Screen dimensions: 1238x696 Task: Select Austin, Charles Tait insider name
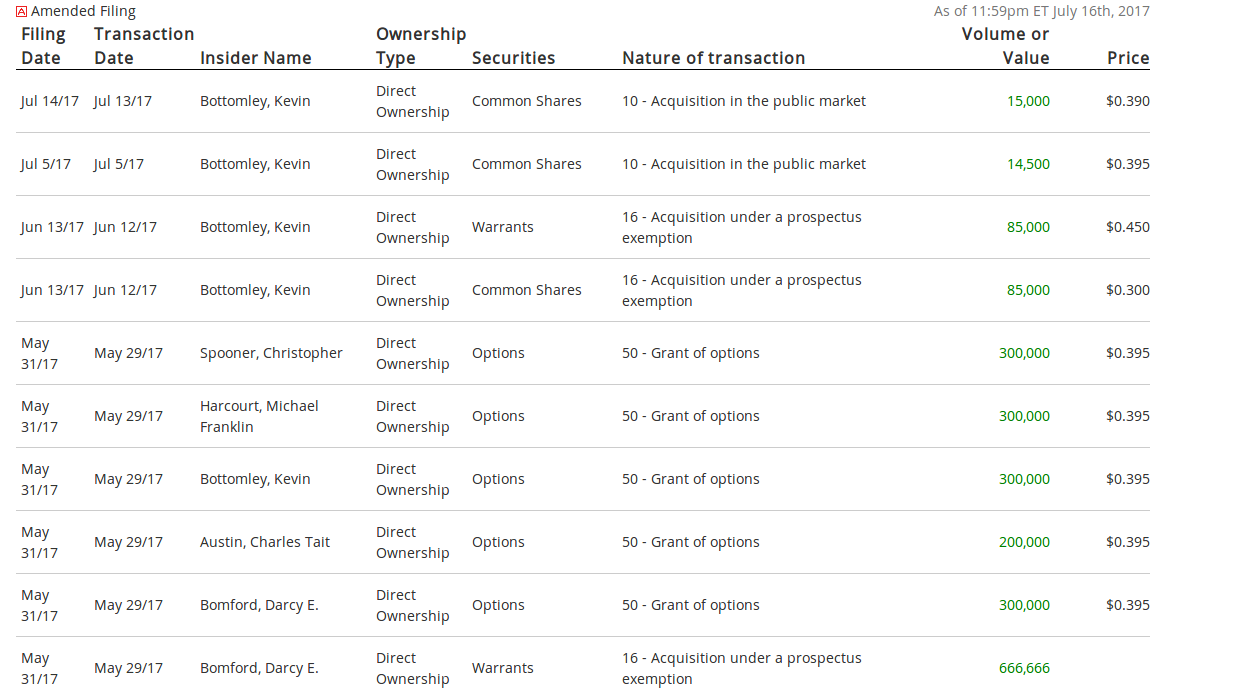(x=265, y=542)
